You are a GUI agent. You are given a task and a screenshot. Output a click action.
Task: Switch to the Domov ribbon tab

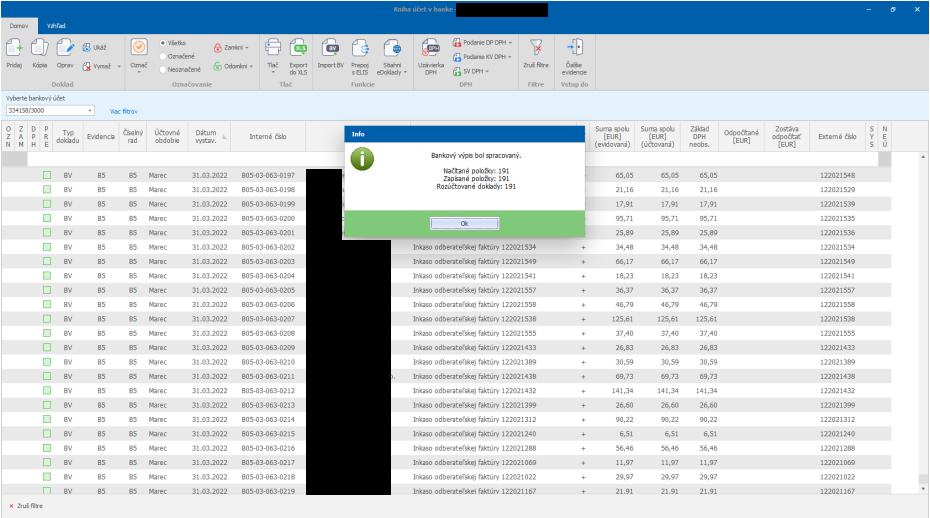(x=19, y=26)
